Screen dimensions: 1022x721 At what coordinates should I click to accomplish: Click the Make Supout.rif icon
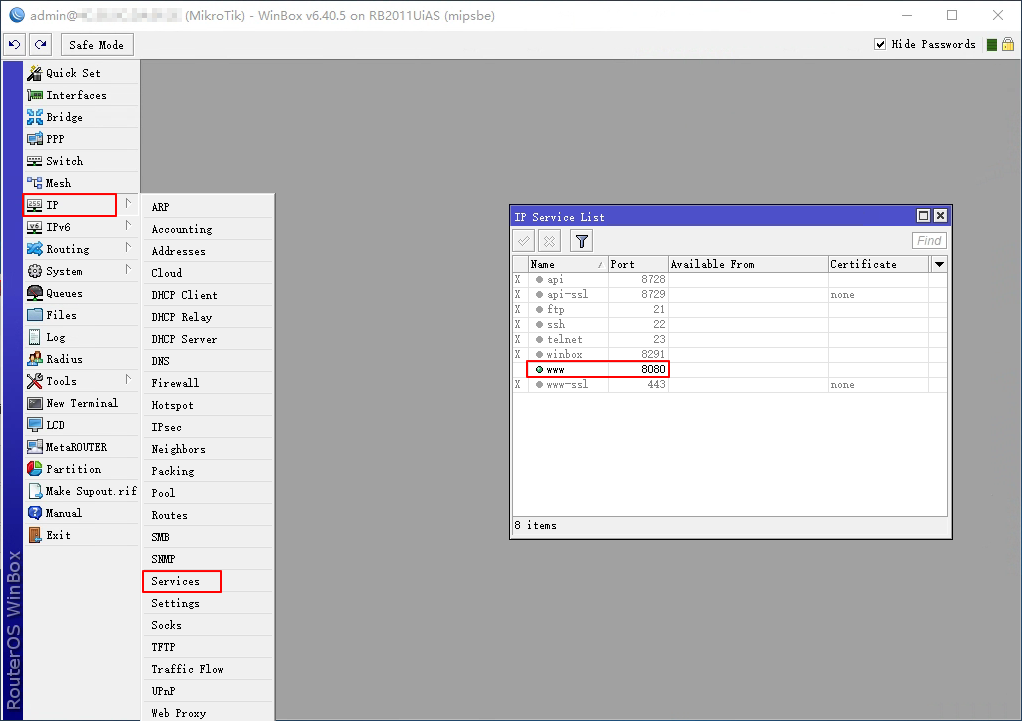click(35, 491)
